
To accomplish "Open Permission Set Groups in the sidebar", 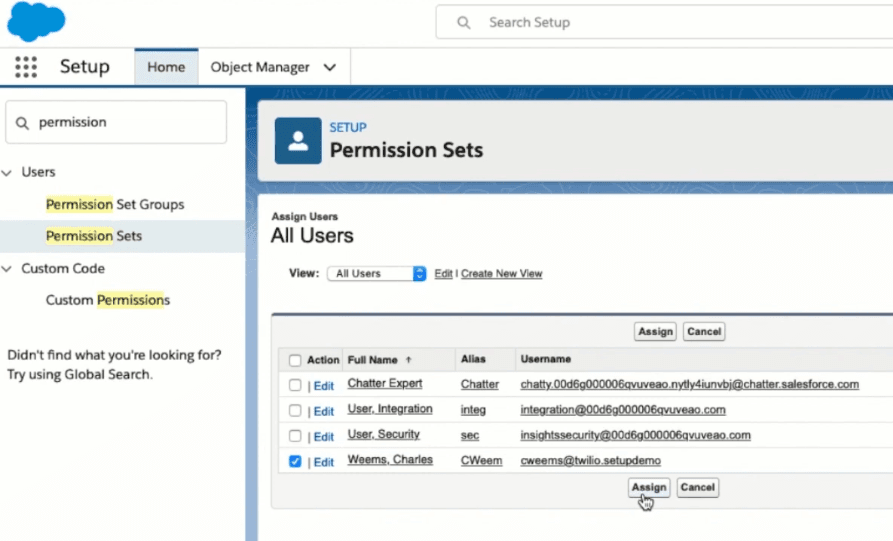I will [x=115, y=204].
